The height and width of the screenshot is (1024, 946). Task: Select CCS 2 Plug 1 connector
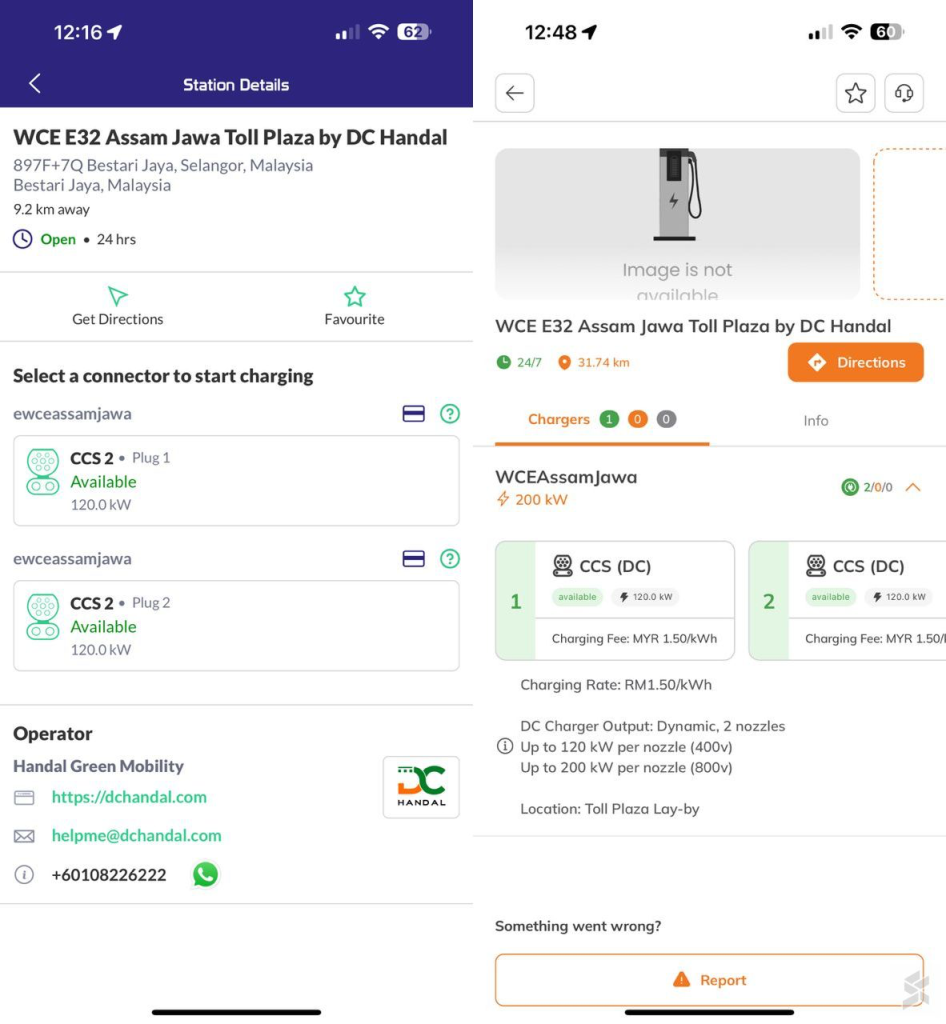236,481
